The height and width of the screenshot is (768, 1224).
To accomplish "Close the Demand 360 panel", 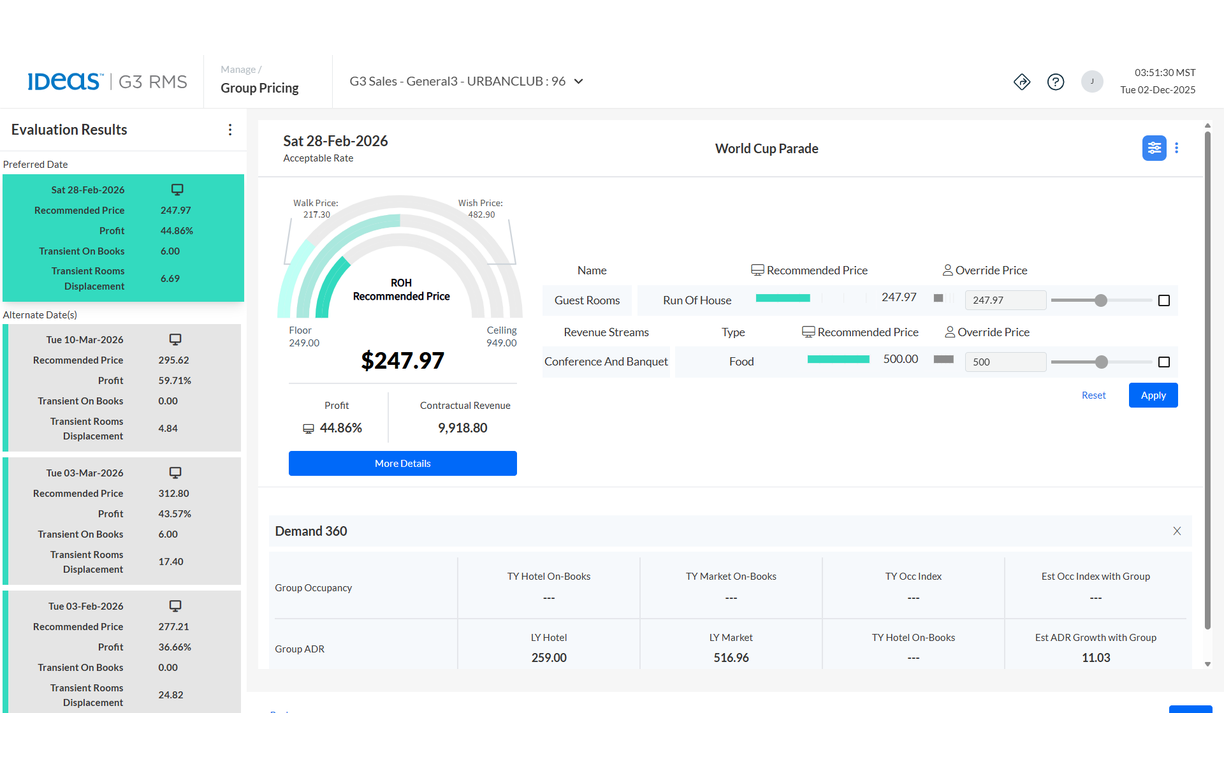I will point(1177,531).
